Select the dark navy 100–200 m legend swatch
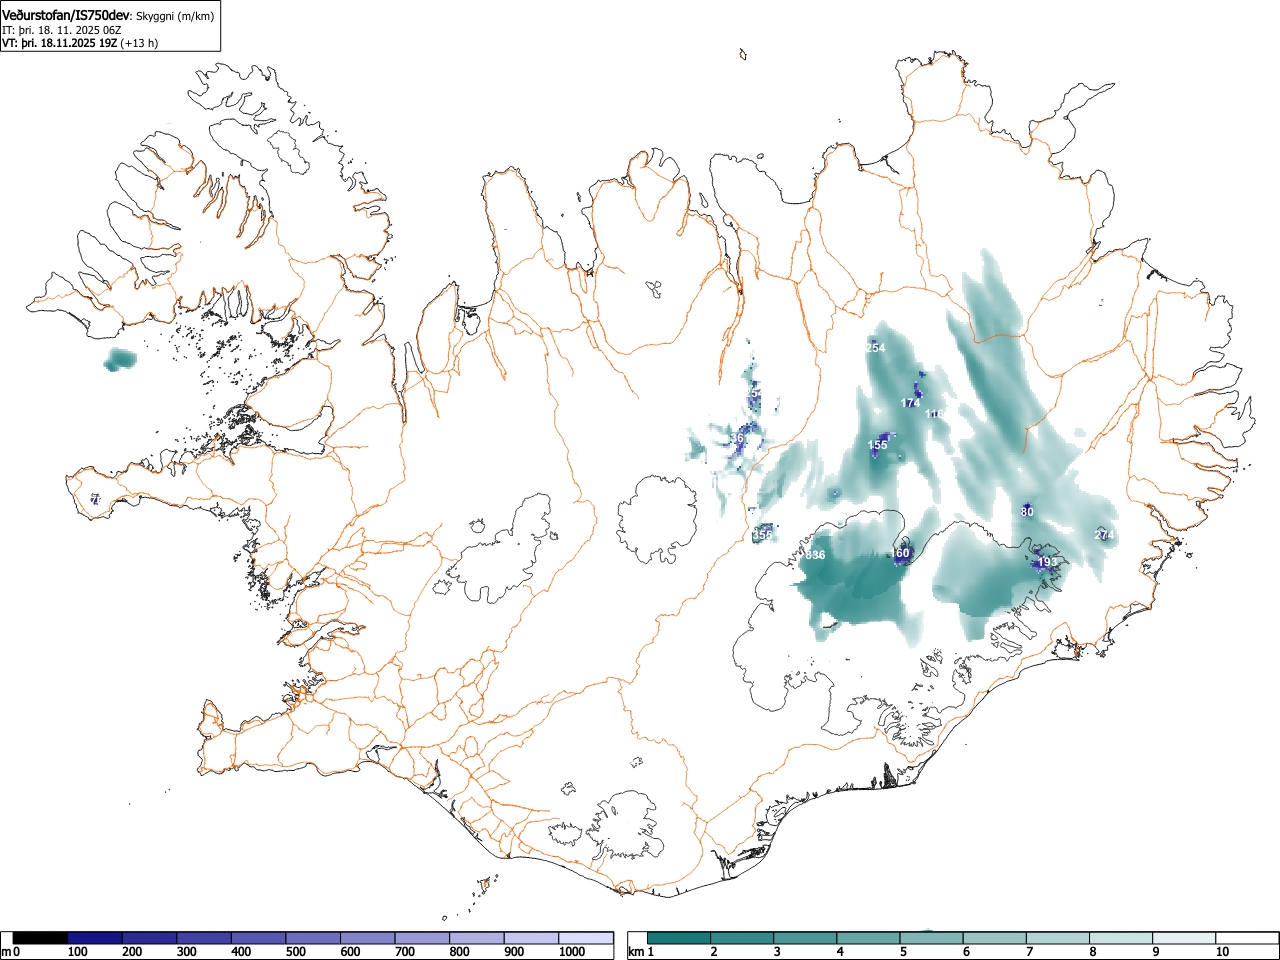This screenshot has height=960, width=1280. click(95, 938)
